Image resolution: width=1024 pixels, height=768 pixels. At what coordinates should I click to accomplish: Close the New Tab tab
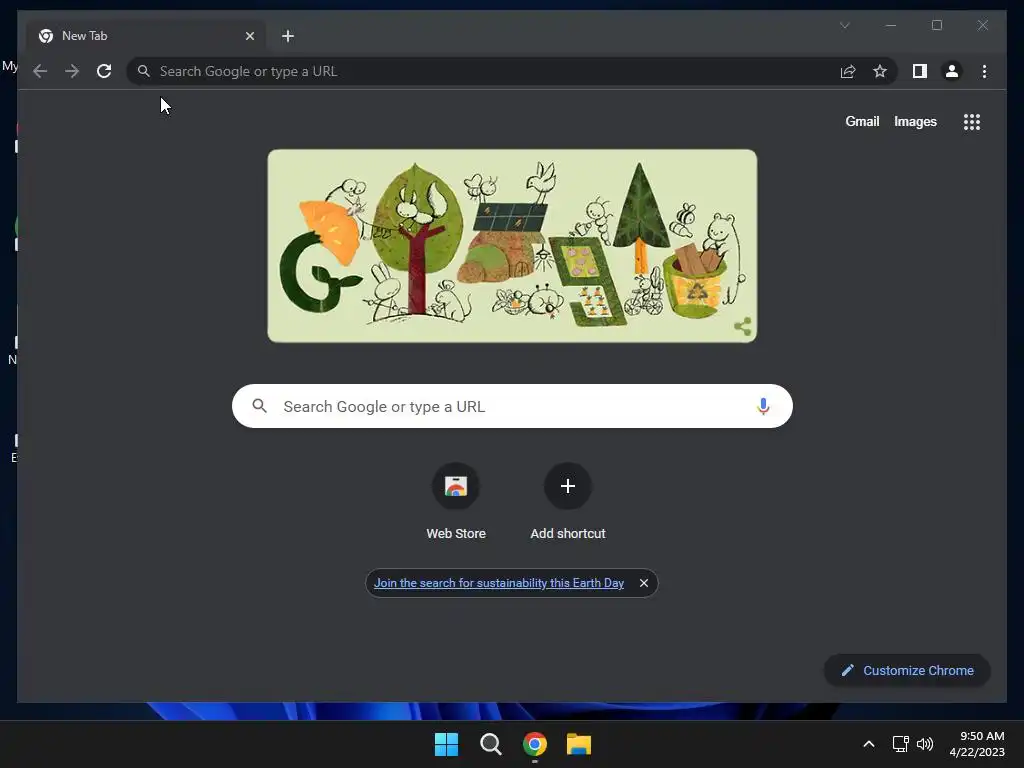[249, 36]
